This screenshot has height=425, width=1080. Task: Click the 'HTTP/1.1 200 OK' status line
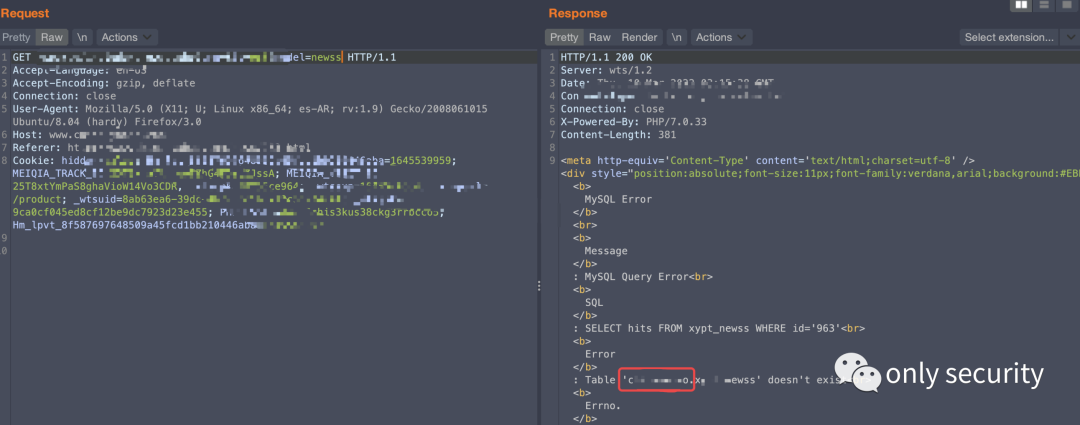tap(606, 57)
